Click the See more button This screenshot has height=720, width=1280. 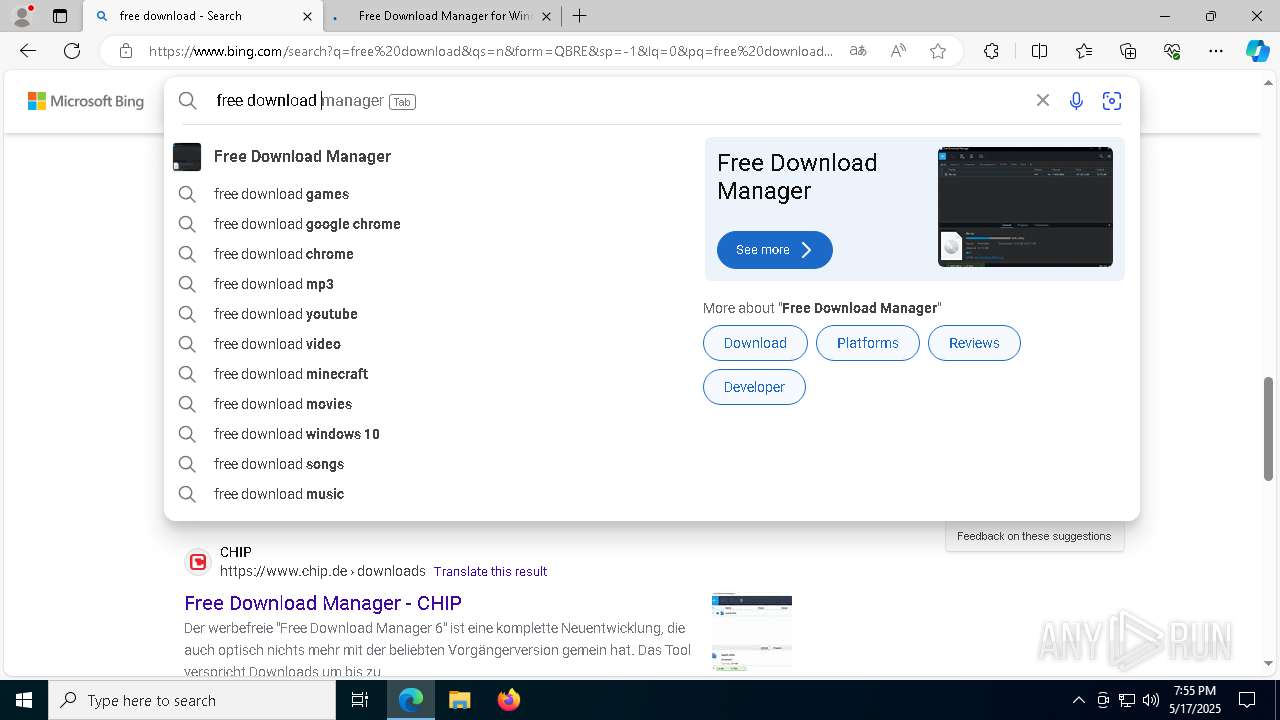coord(774,250)
